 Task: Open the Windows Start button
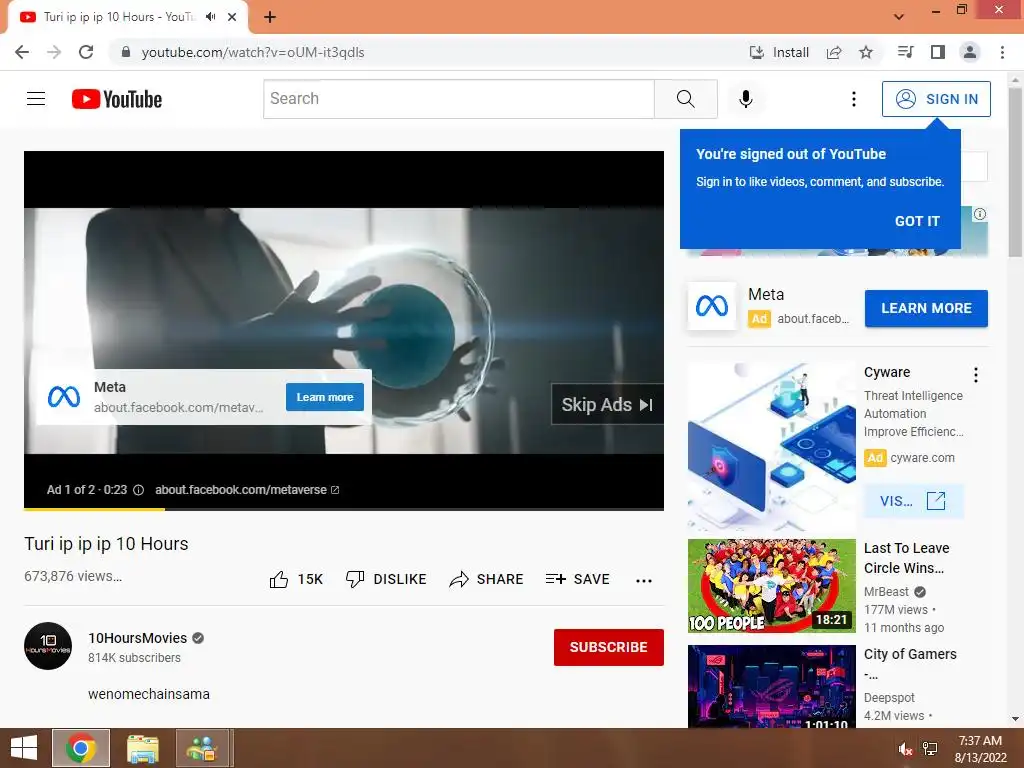pyautogui.click(x=24, y=748)
